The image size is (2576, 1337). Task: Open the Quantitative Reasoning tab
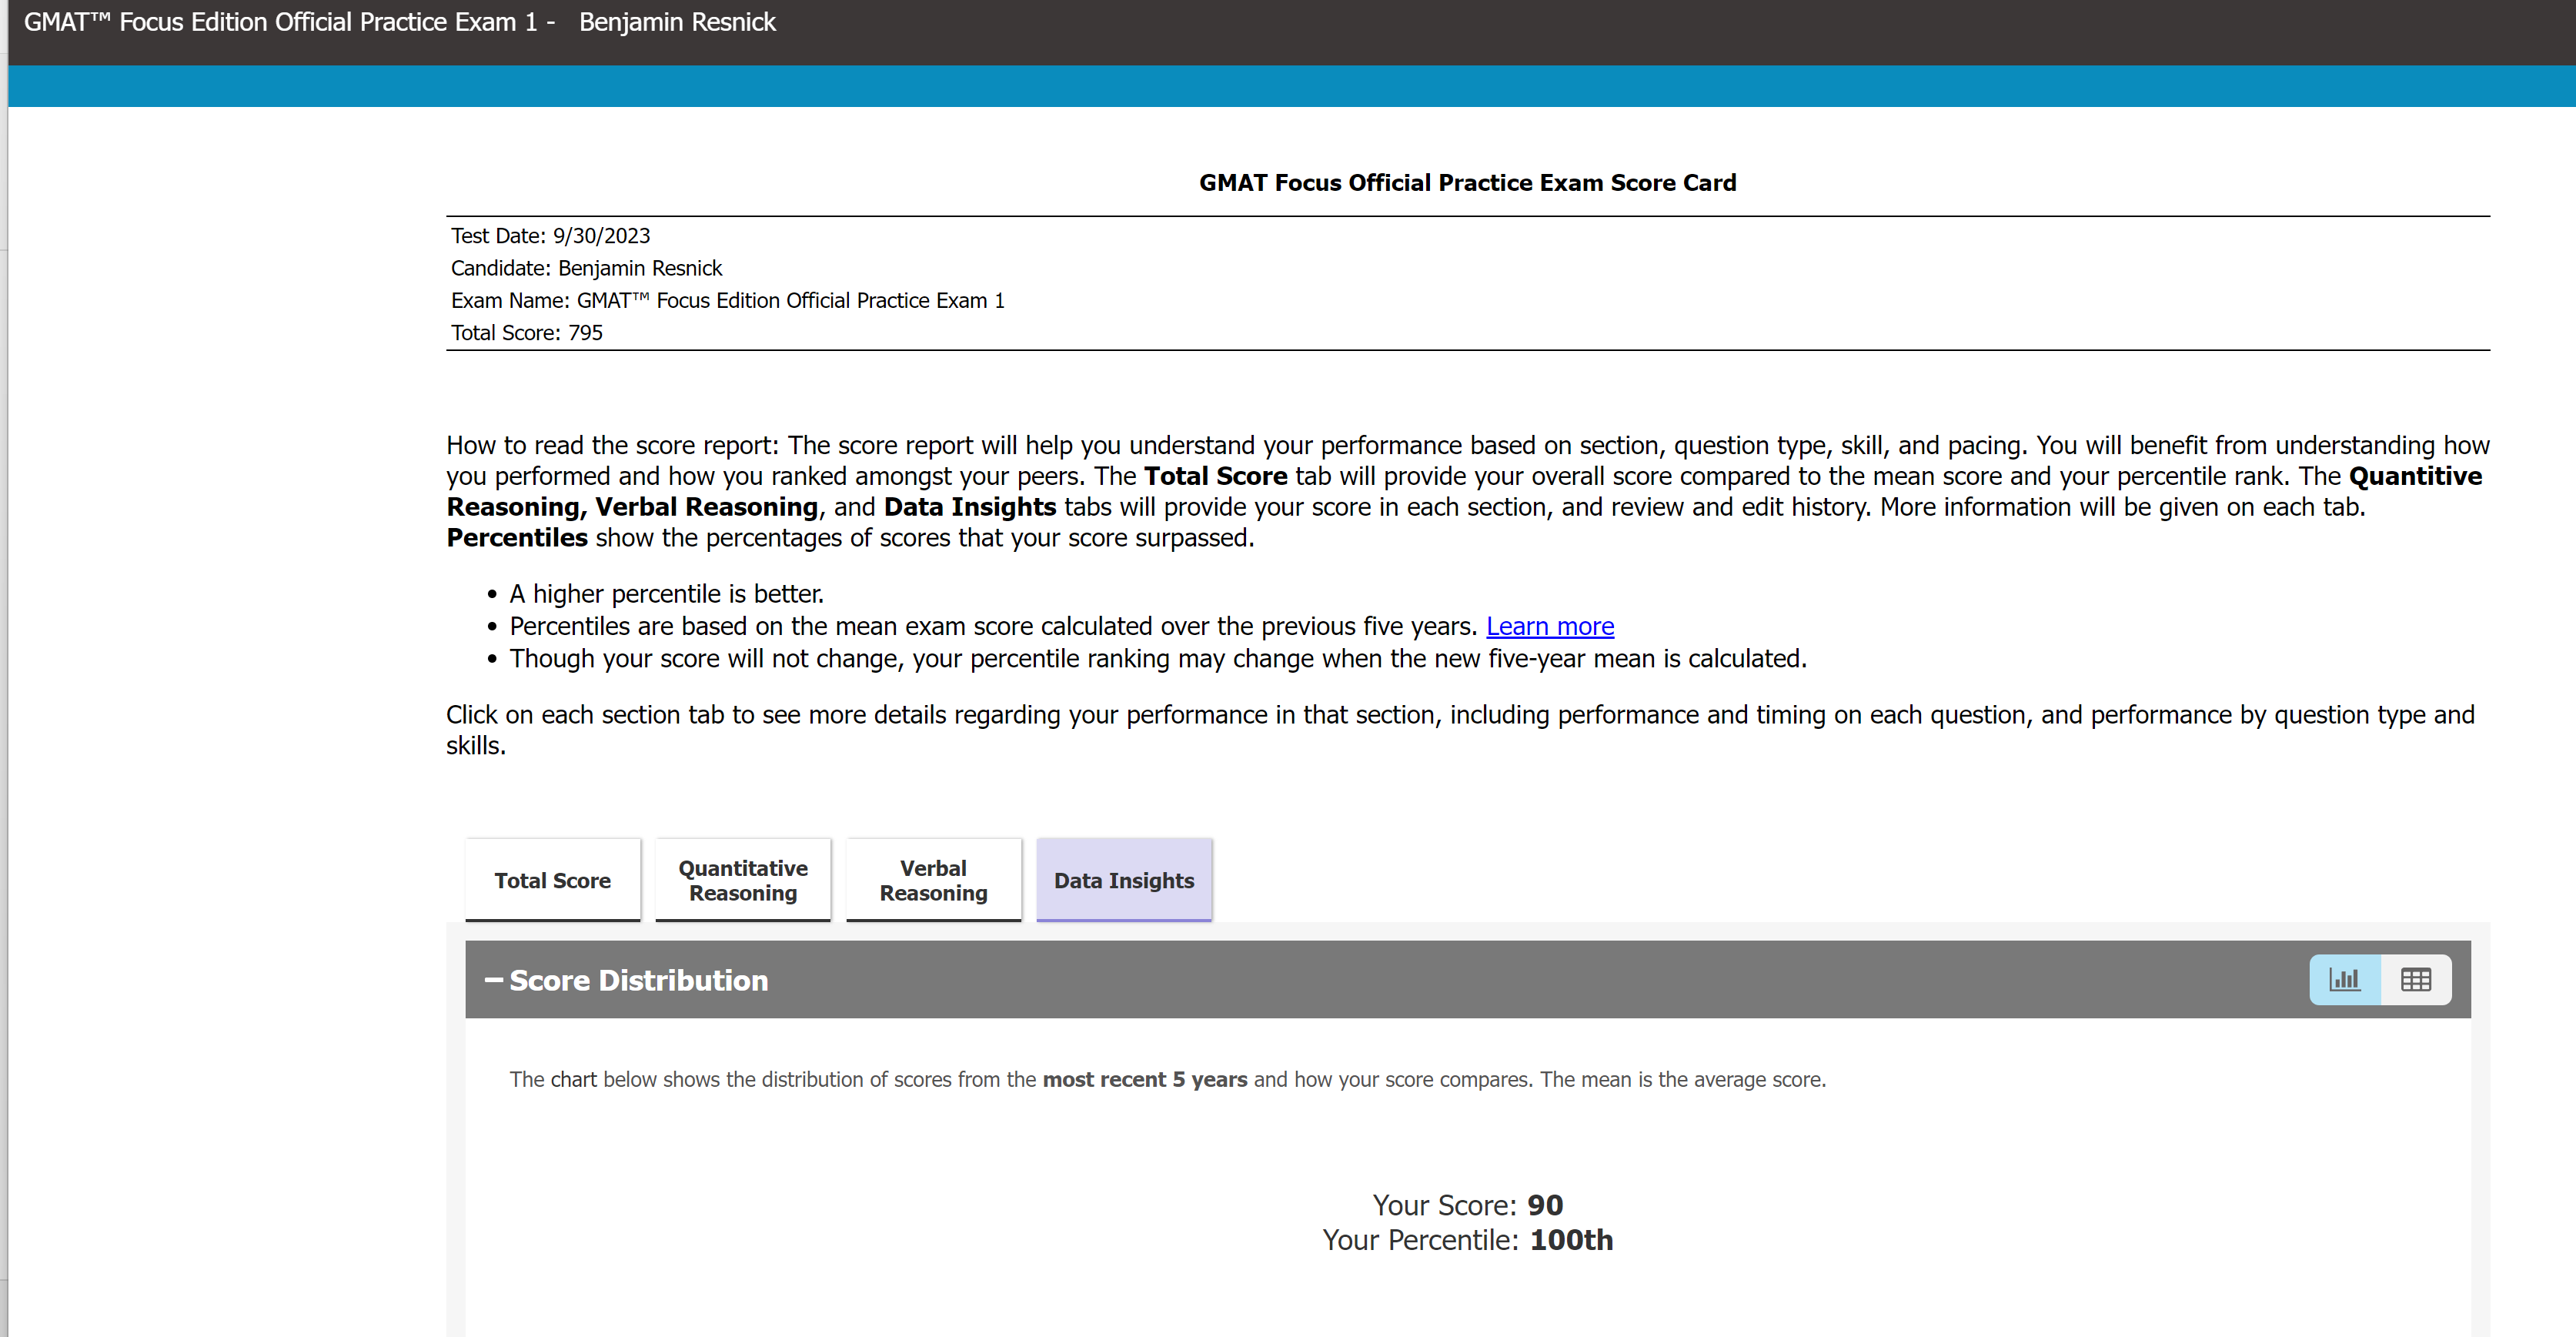click(743, 880)
